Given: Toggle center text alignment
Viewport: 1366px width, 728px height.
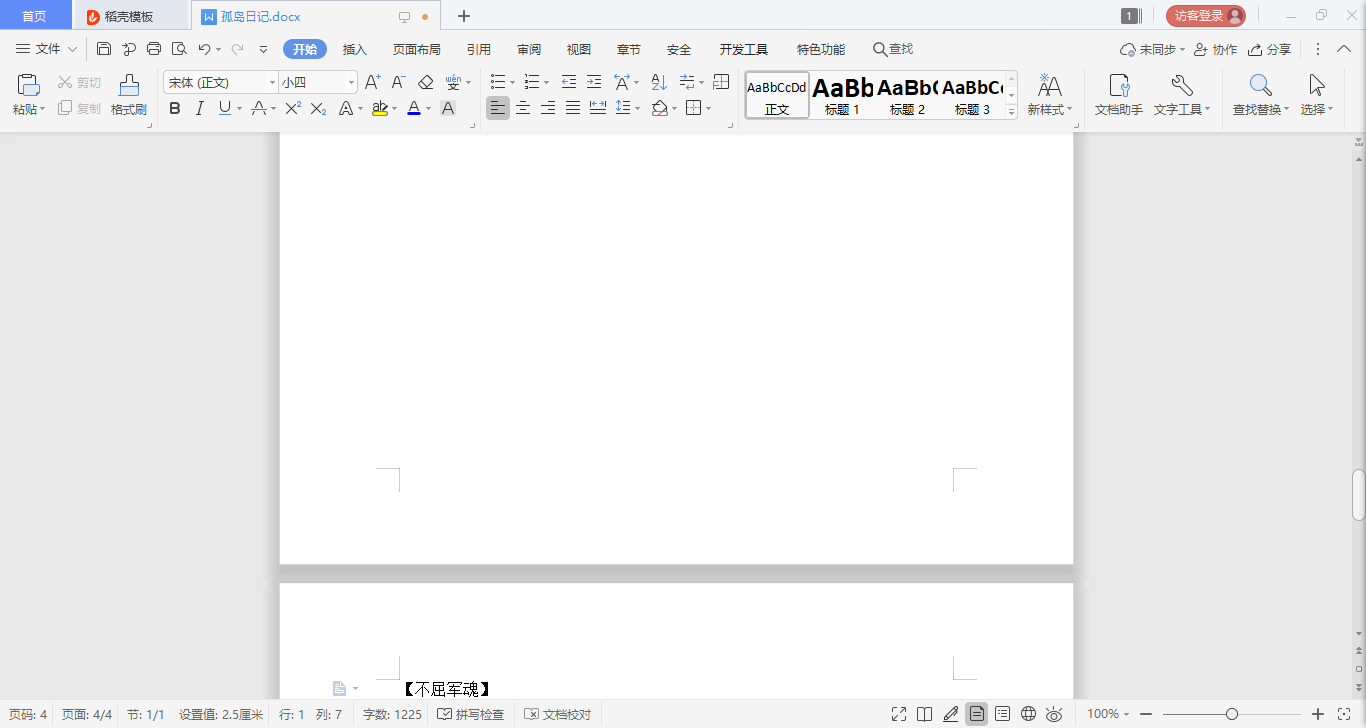Looking at the screenshot, I should click(523, 108).
